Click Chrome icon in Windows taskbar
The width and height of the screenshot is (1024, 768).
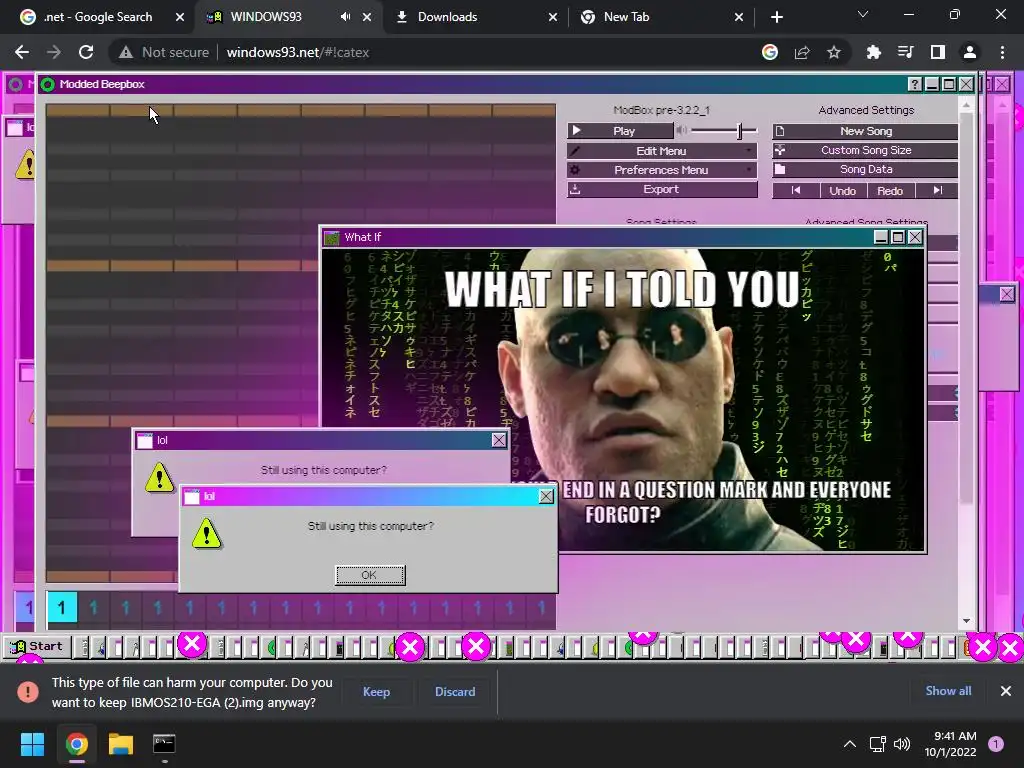point(76,744)
